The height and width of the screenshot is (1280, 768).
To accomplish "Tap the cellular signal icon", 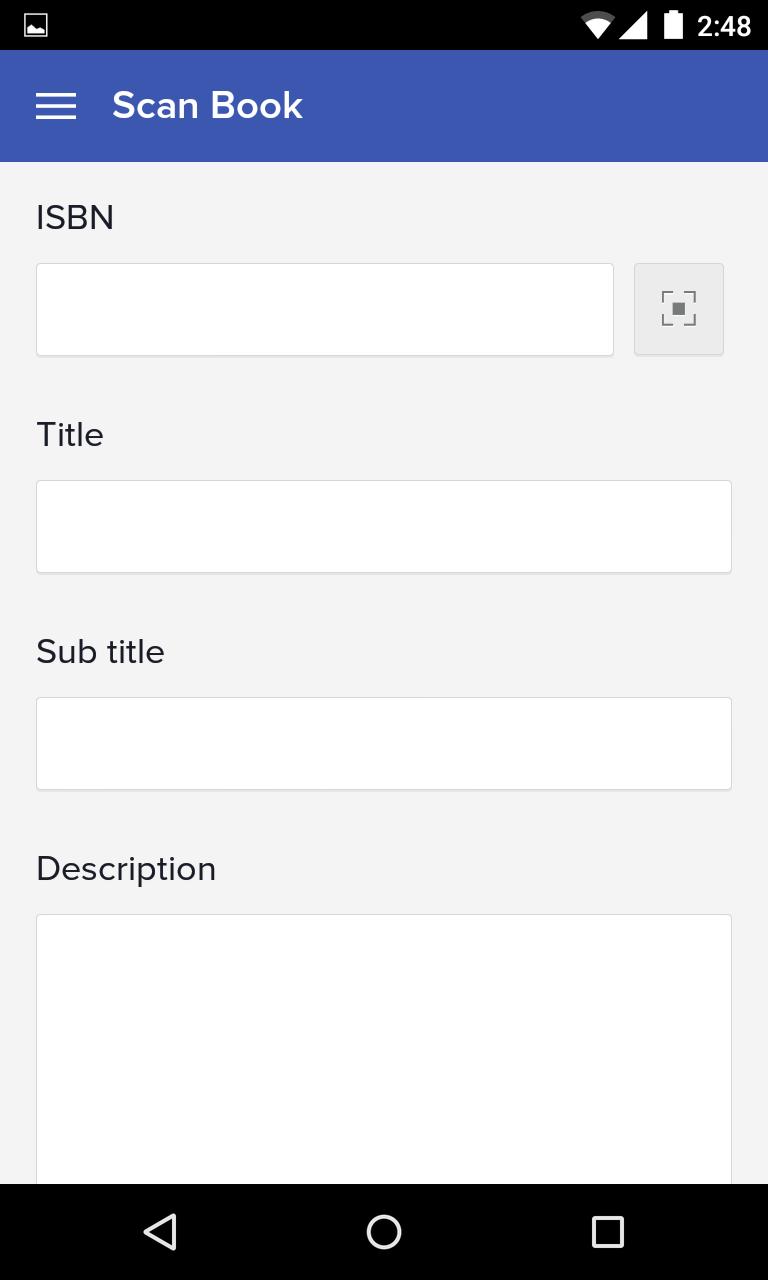I will click(633, 26).
